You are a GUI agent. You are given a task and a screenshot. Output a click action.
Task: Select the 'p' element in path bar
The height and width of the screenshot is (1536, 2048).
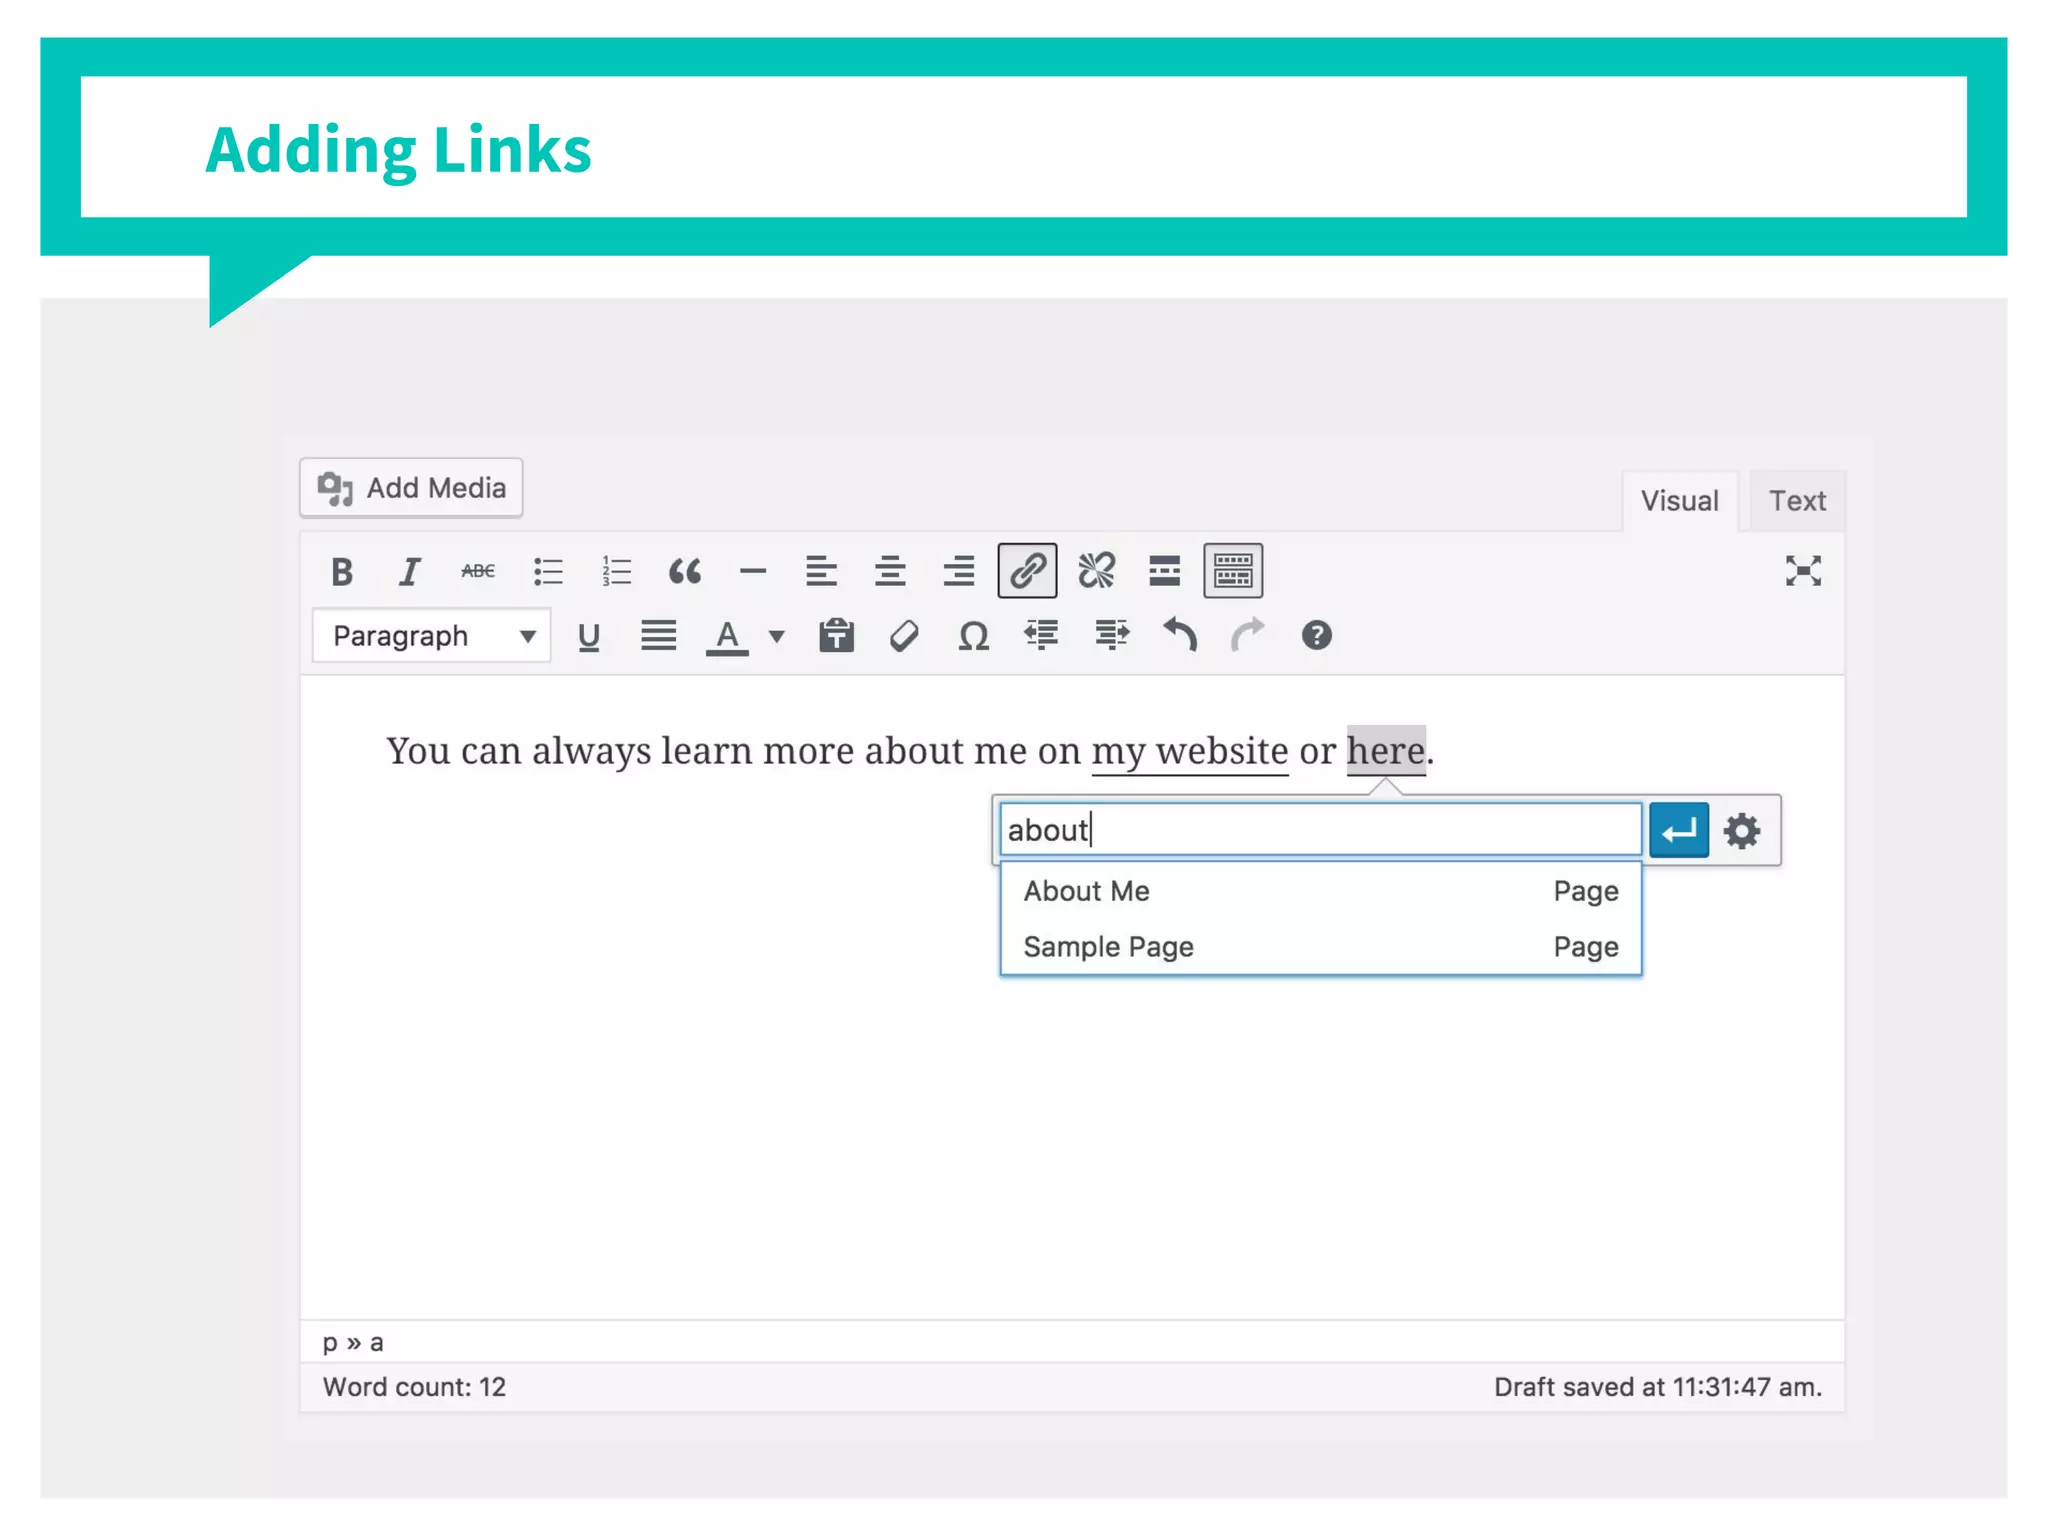pos(329,1343)
